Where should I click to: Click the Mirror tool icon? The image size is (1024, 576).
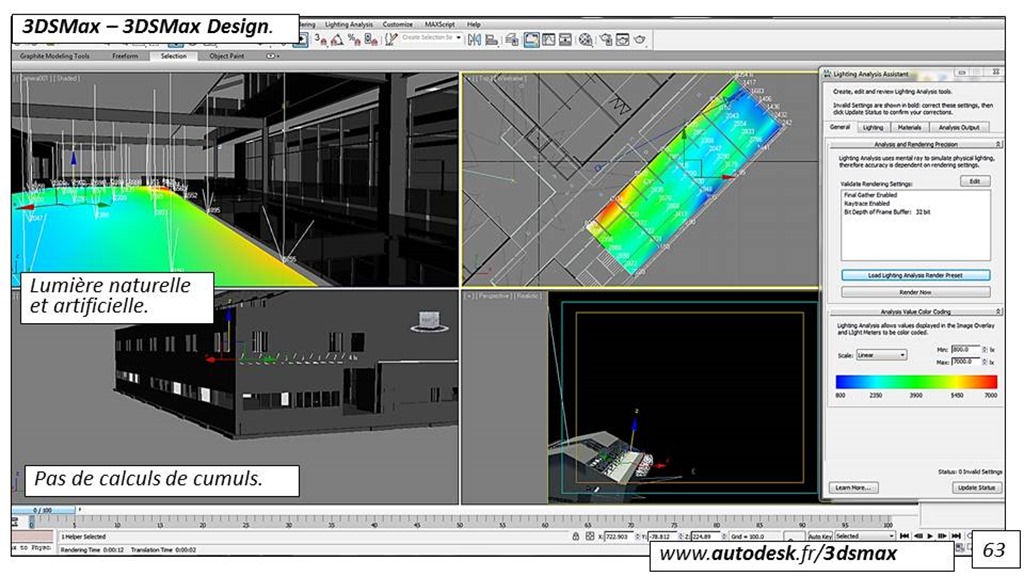(x=474, y=39)
